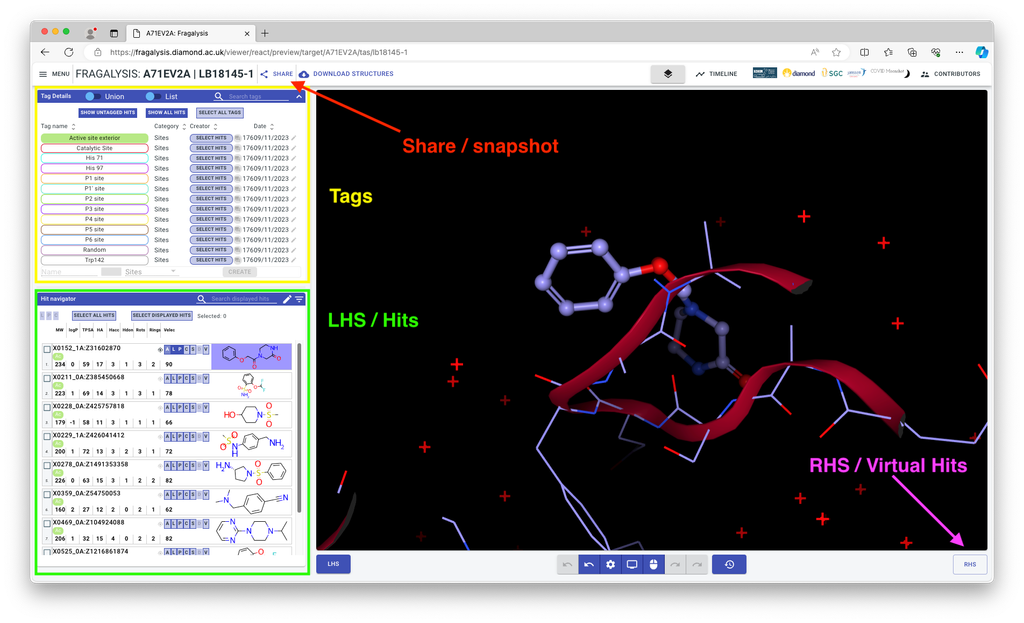Open the Sites category dropdown
This screenshot has height=623, width=1024.
pos(150,272)
